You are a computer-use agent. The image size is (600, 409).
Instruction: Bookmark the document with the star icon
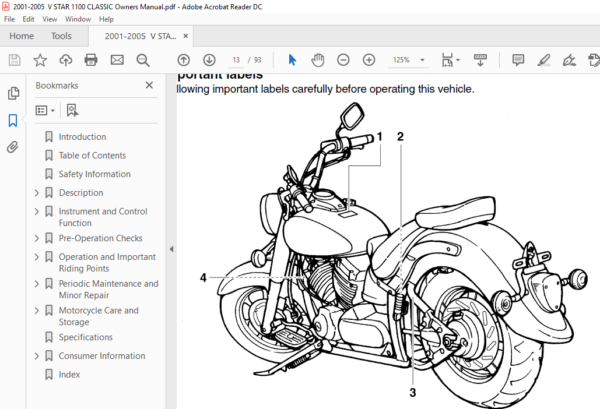tap(40, 60)
